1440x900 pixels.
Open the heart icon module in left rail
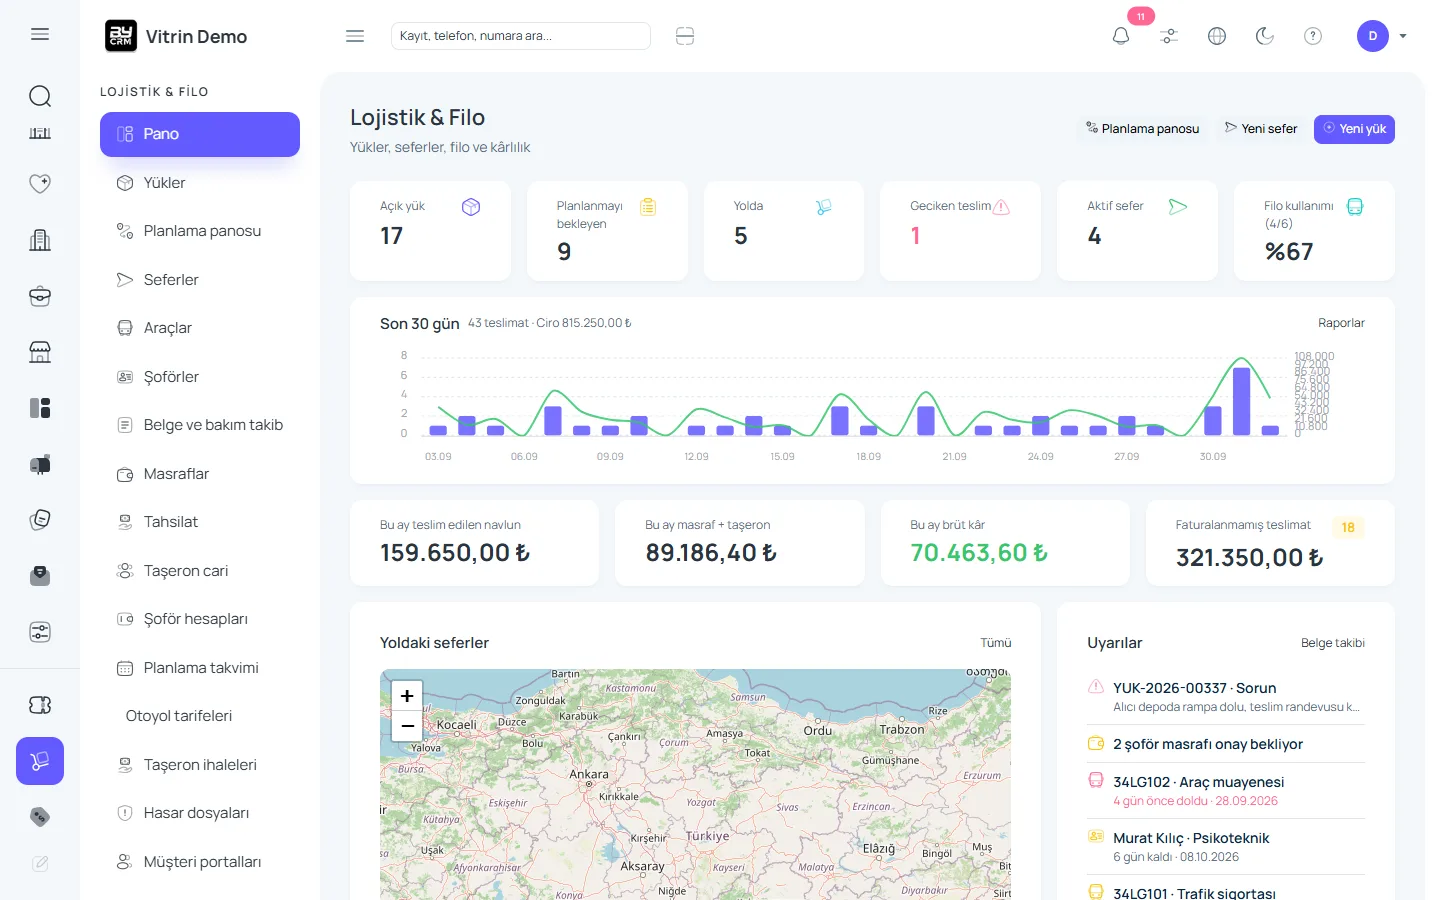point(40,184)
